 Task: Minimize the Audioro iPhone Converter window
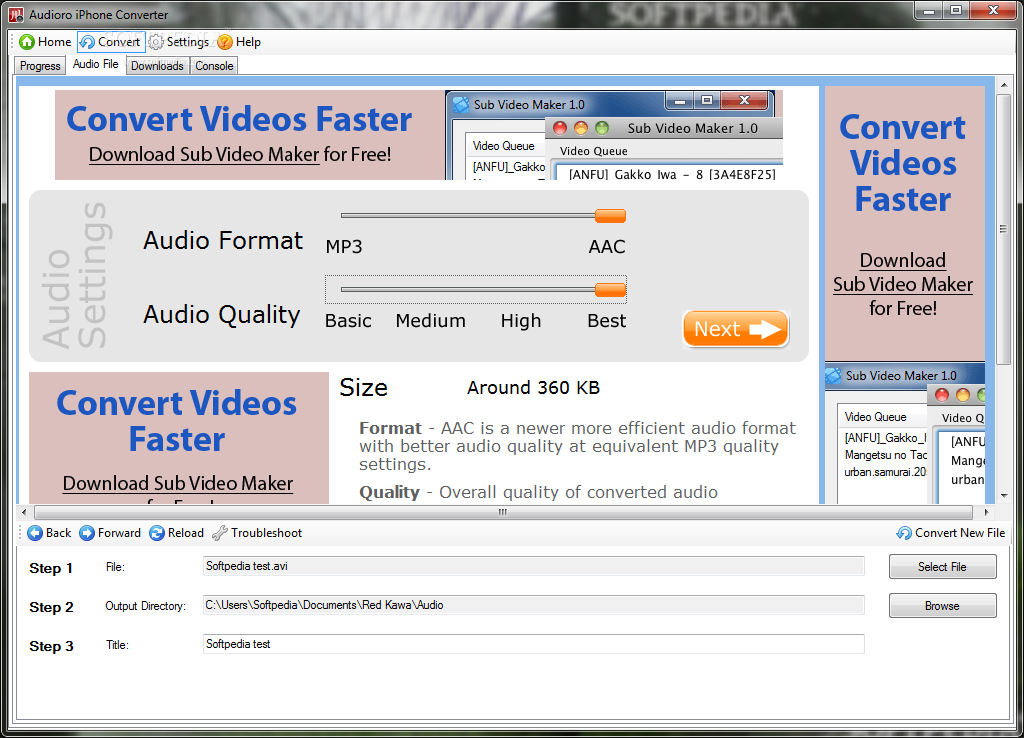coord(929,10)
